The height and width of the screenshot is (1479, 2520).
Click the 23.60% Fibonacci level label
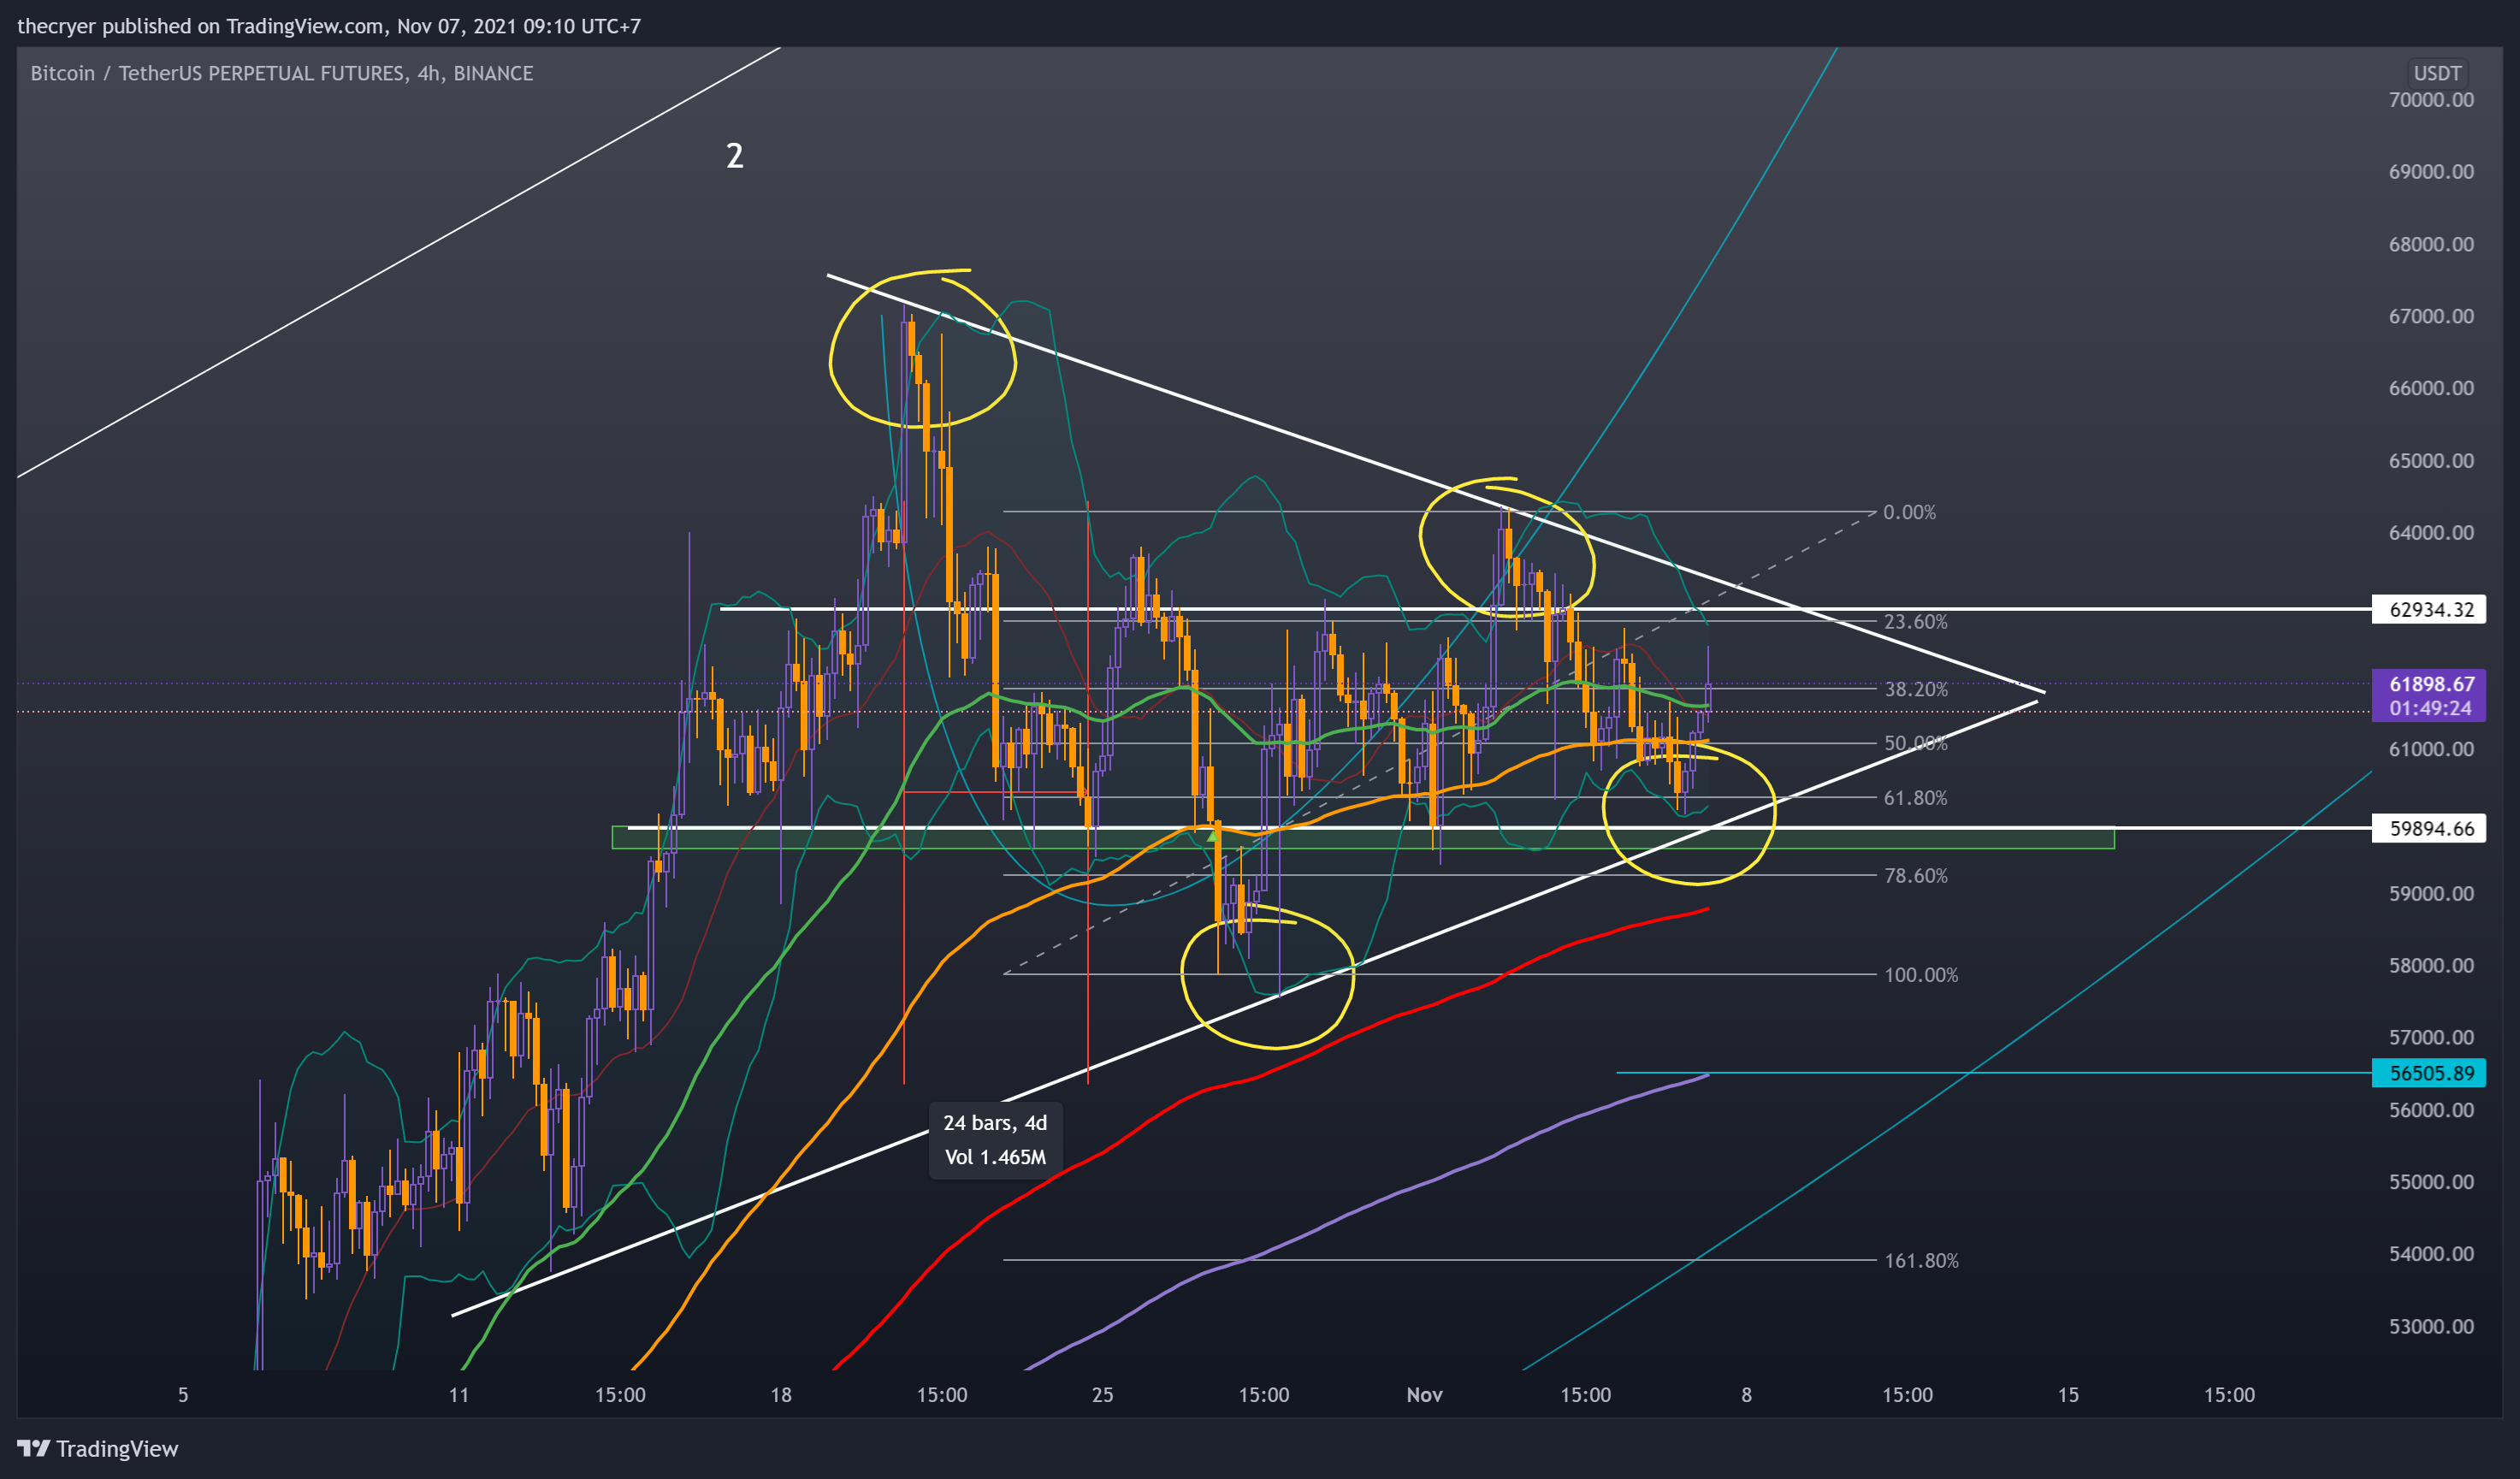1915,621
